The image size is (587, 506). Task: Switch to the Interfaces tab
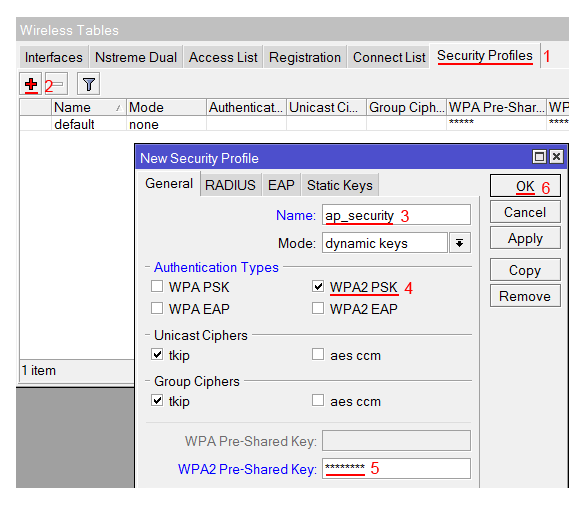pos(54,57)
